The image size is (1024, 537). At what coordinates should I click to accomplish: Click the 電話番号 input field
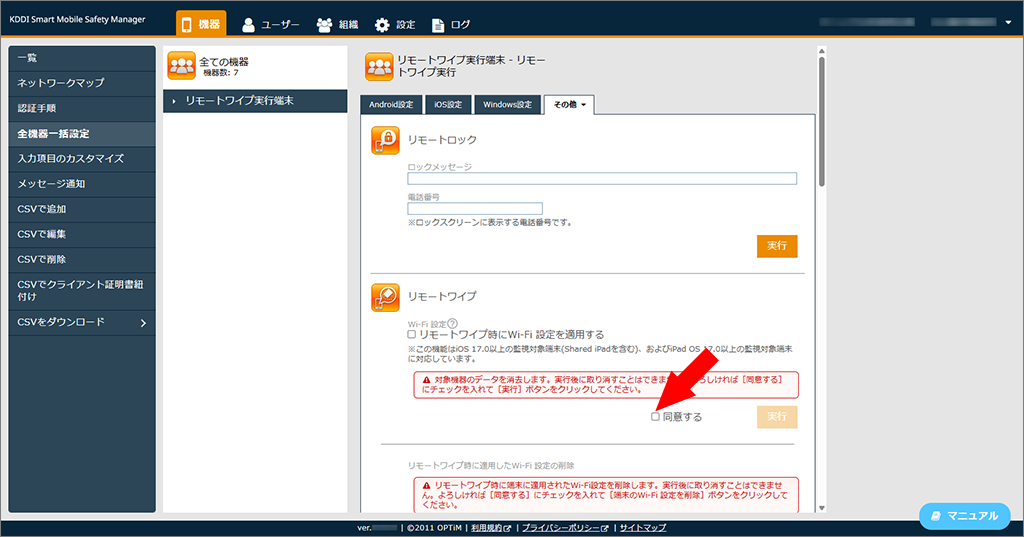tap(475, 208)
